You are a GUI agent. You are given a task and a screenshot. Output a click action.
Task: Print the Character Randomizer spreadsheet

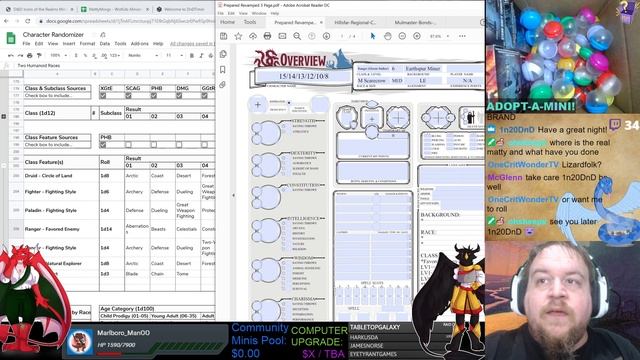click(29, 56)
